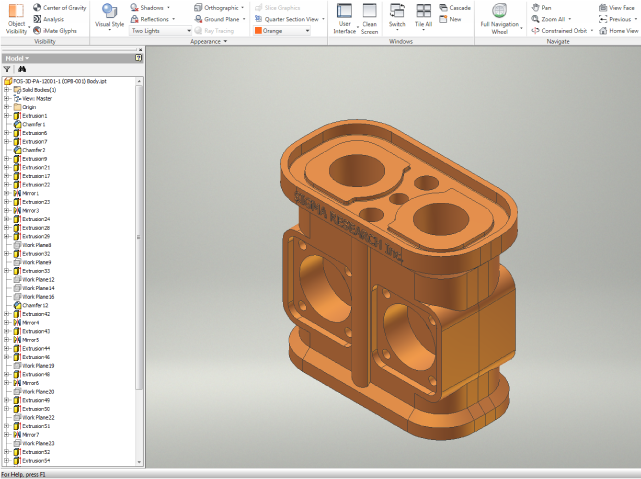Viewport: 641px width, 479px height.
Task: Open the Model browser help icon
Action: pyautogui.click(x=138, y=58)
